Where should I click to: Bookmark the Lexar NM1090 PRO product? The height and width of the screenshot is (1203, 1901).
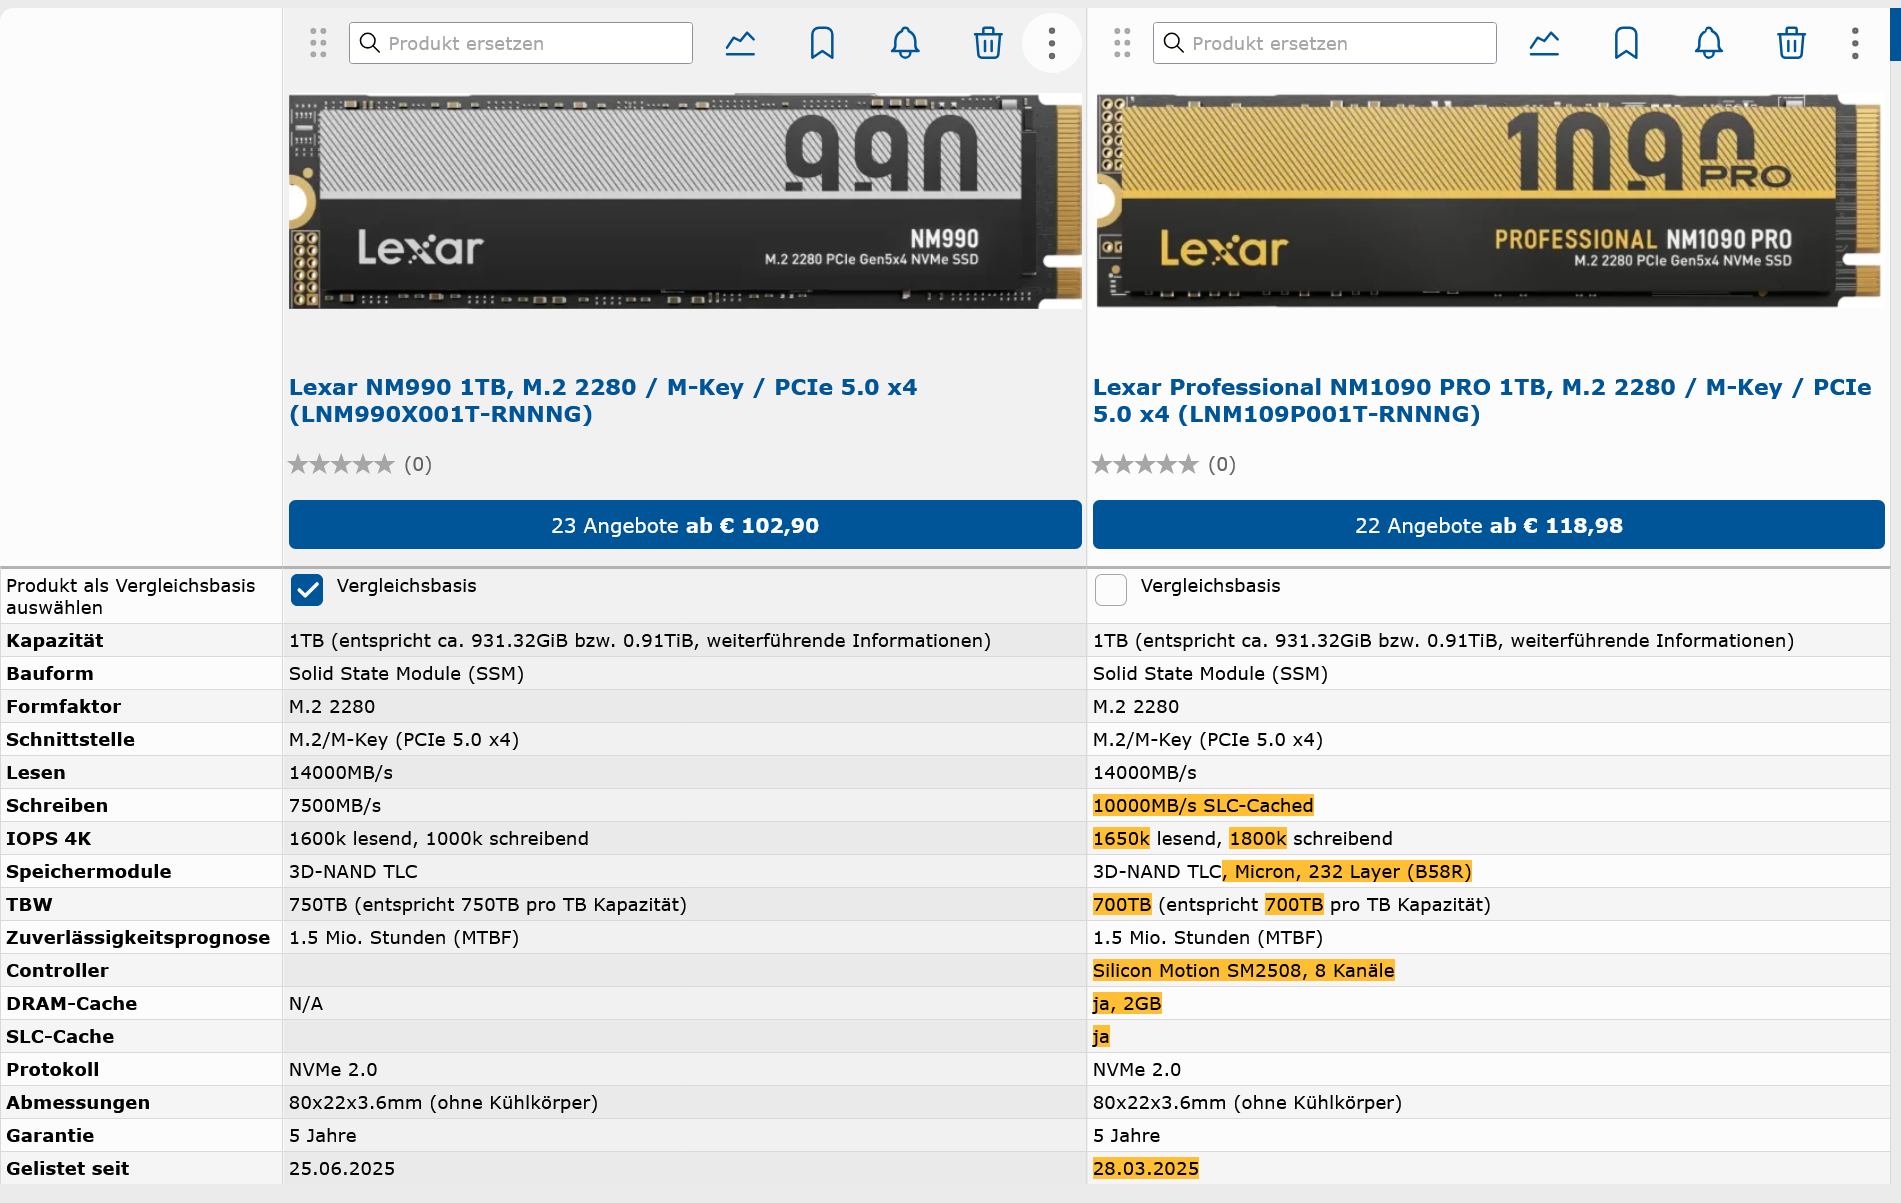pos(1626,43)
